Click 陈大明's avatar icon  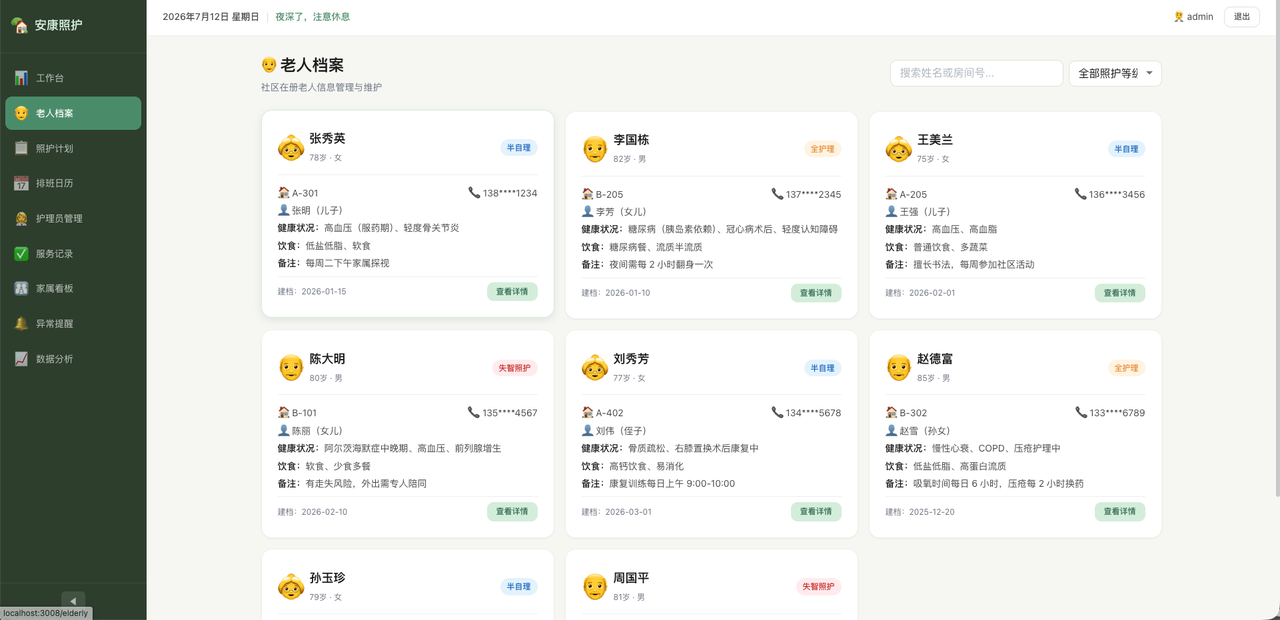[x=291, y=367]
